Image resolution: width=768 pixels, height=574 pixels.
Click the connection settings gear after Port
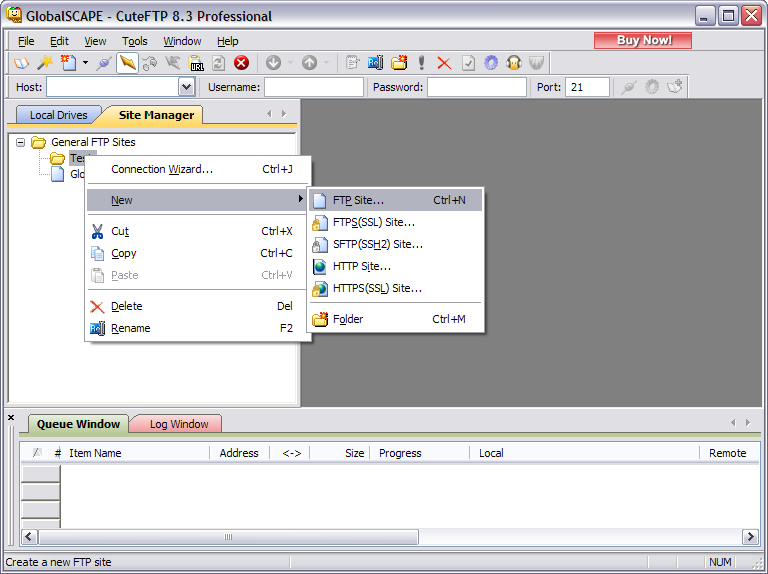tap(652, 87)
